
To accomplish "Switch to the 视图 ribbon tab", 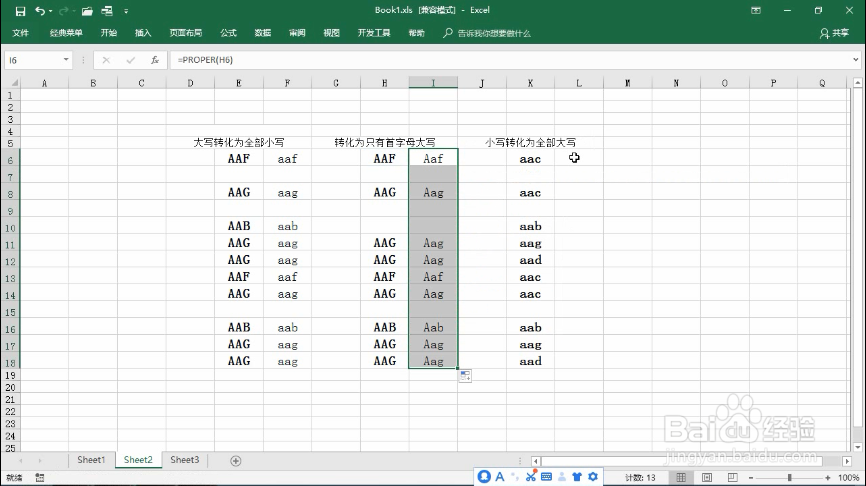I will (331, 33).
